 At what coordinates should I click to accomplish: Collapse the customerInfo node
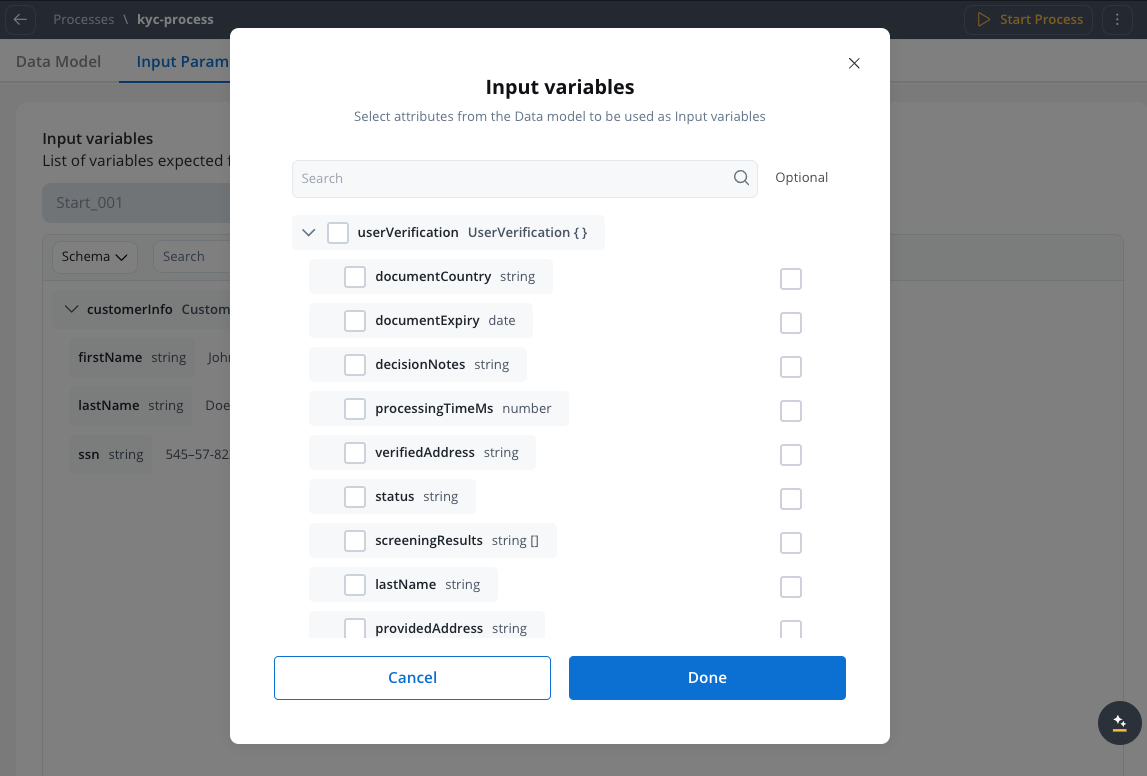(71, 309)
